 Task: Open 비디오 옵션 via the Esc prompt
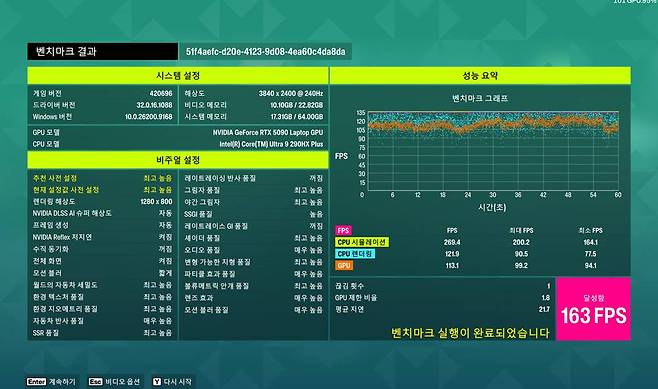(114, 381)
